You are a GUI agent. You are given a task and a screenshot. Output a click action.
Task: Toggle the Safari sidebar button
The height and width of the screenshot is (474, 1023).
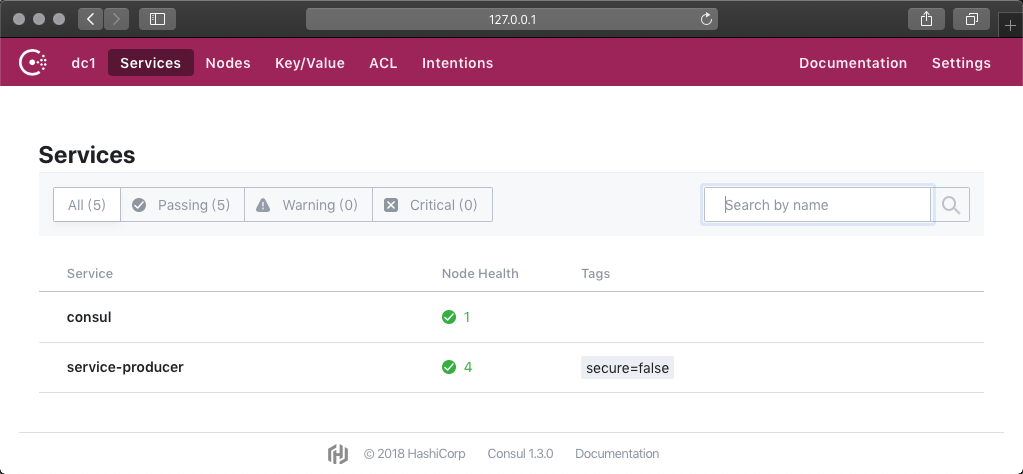point(157,19)
